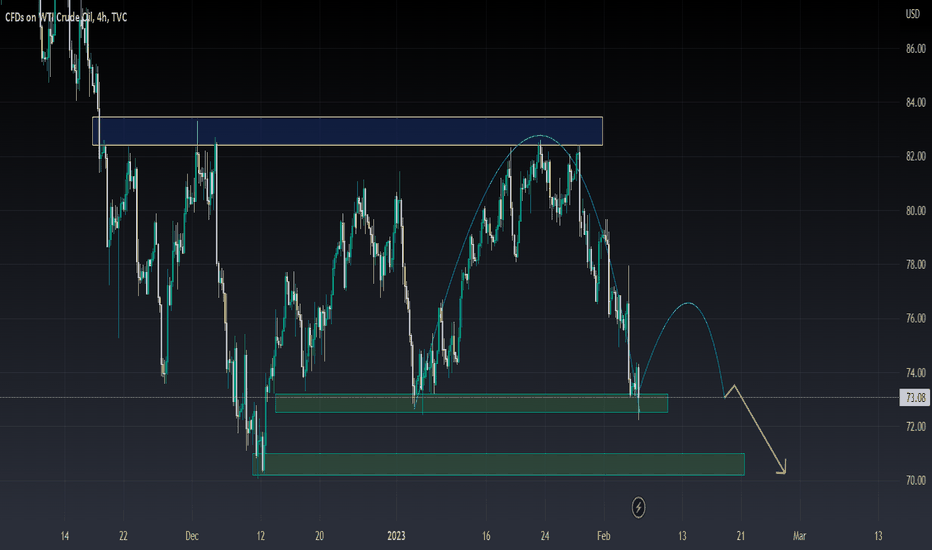The width and height of the screenshot is (932, 550).
Task: Click the 86.00 price axis label
Action: (915, 49)
